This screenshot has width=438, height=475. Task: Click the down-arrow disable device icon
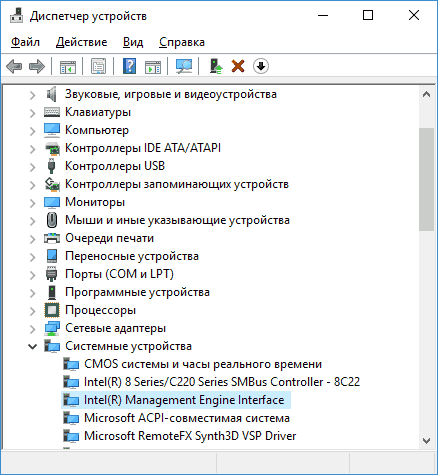pos(261,66)
